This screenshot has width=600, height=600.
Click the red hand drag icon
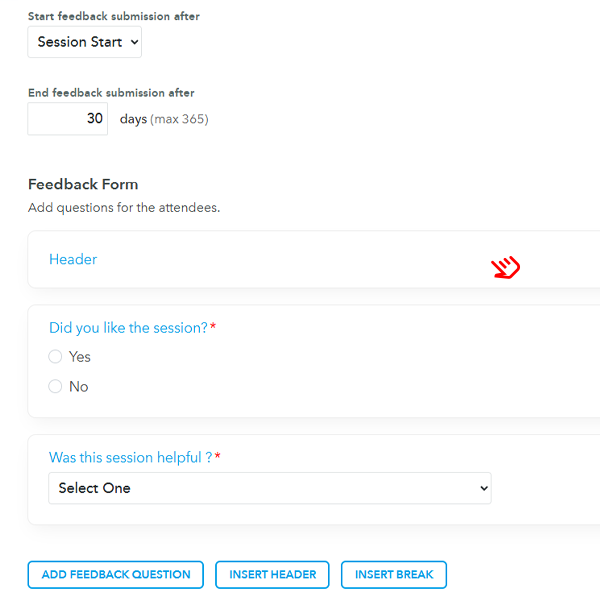pyautogui.click(x=505, y=267)
